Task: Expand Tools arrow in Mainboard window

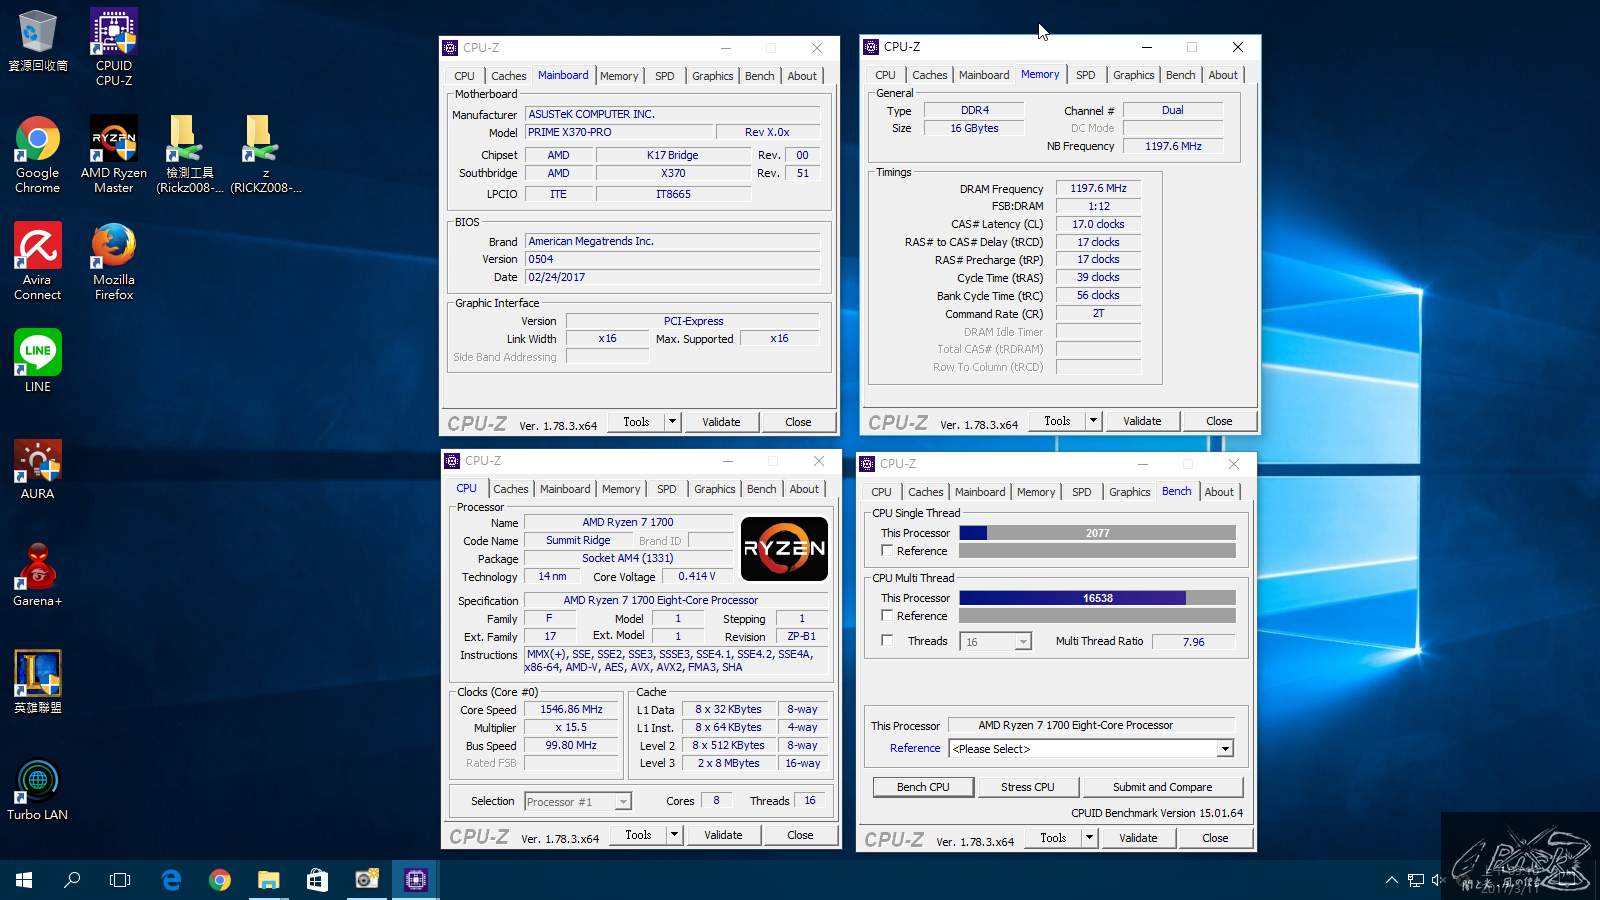Action: coord(672,422)
